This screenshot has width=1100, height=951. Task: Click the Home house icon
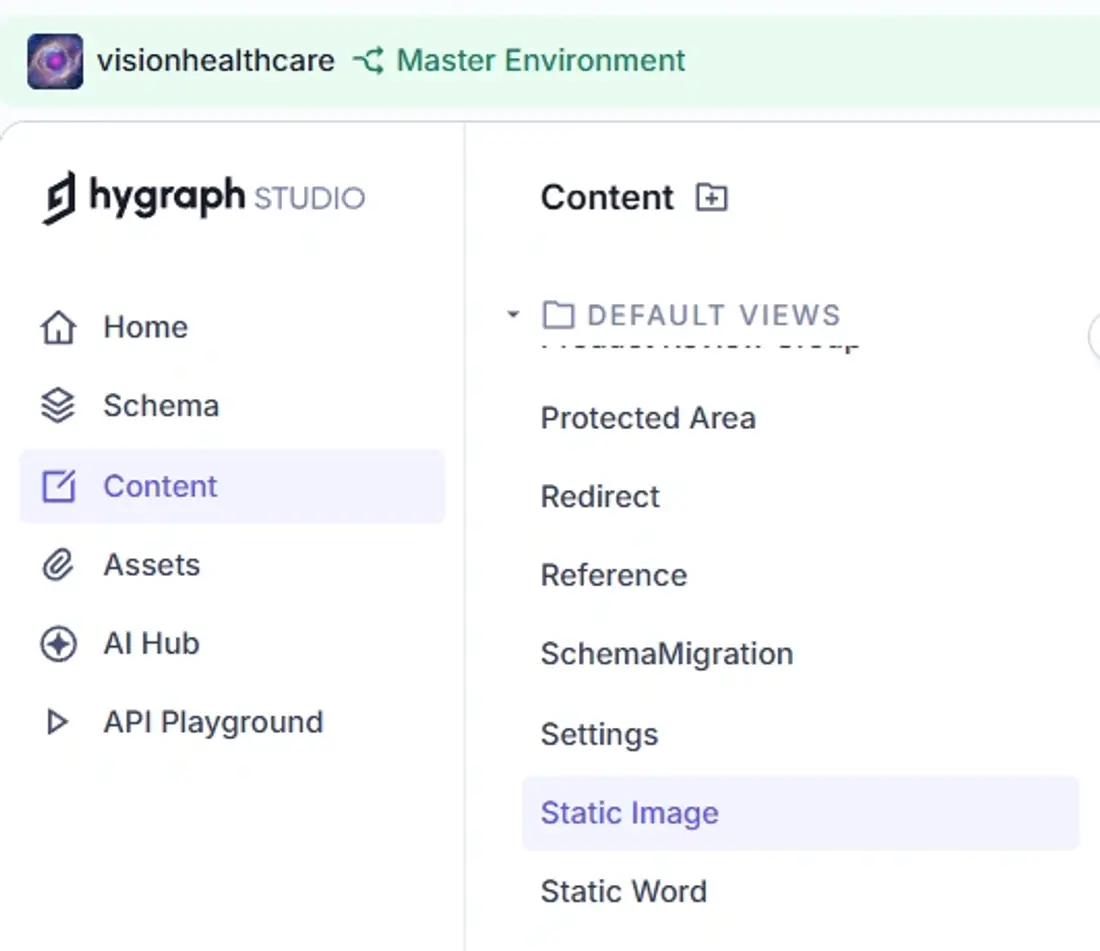pos(58,328)
